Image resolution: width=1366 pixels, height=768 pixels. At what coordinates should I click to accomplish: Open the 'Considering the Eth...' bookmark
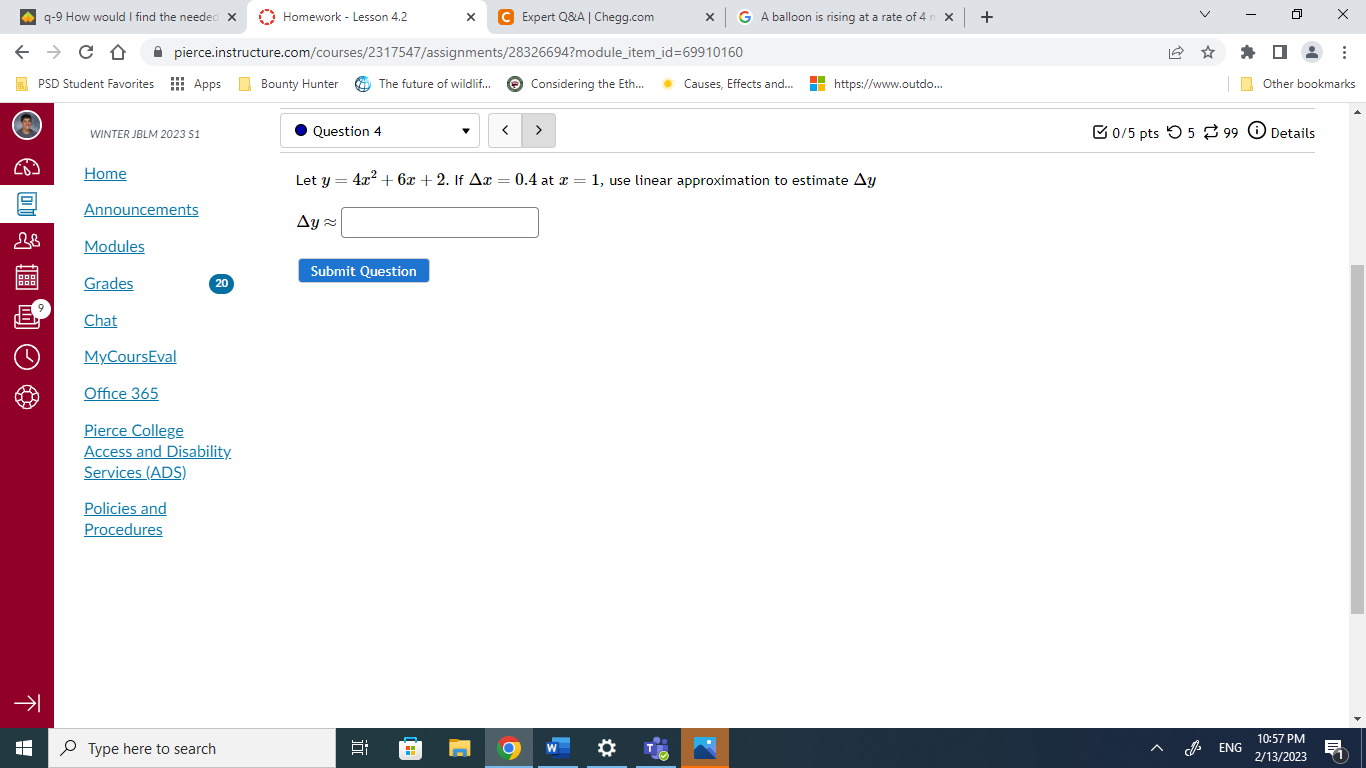pos(576,84)
